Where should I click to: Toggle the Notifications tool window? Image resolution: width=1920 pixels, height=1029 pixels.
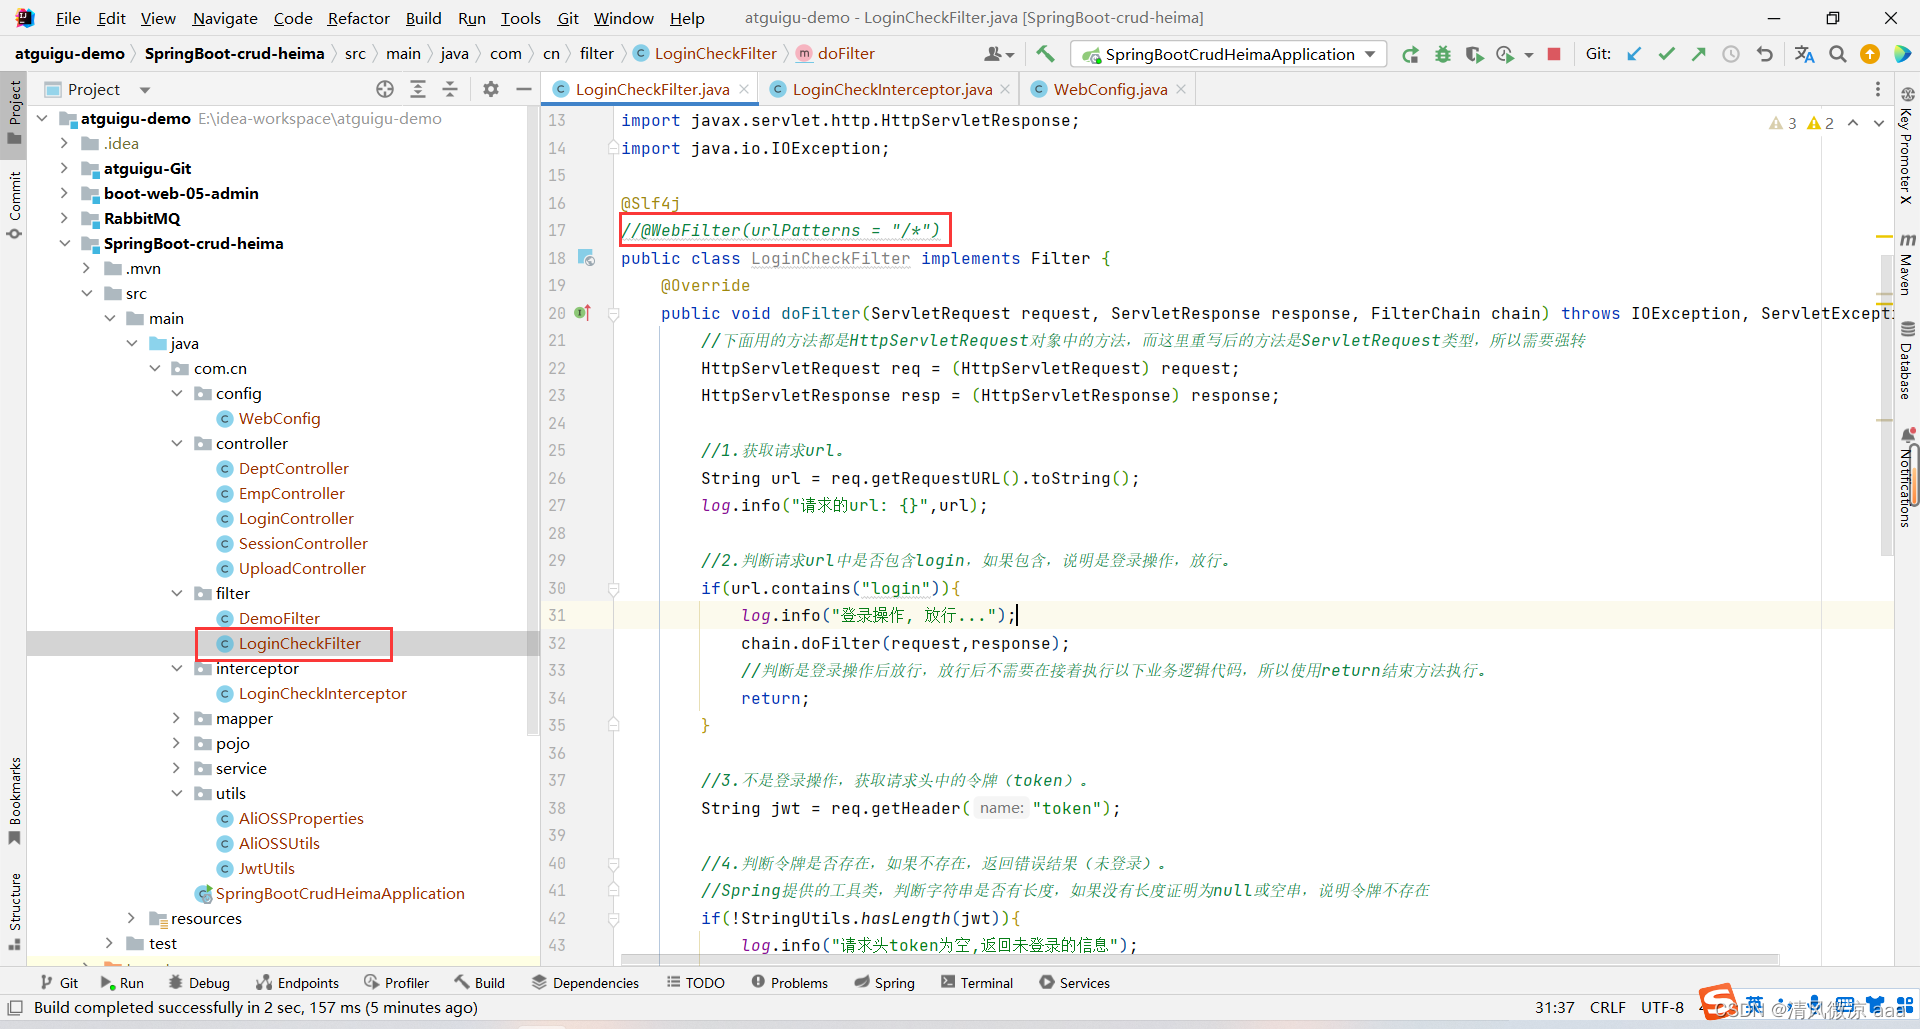tap(1907, 478)
